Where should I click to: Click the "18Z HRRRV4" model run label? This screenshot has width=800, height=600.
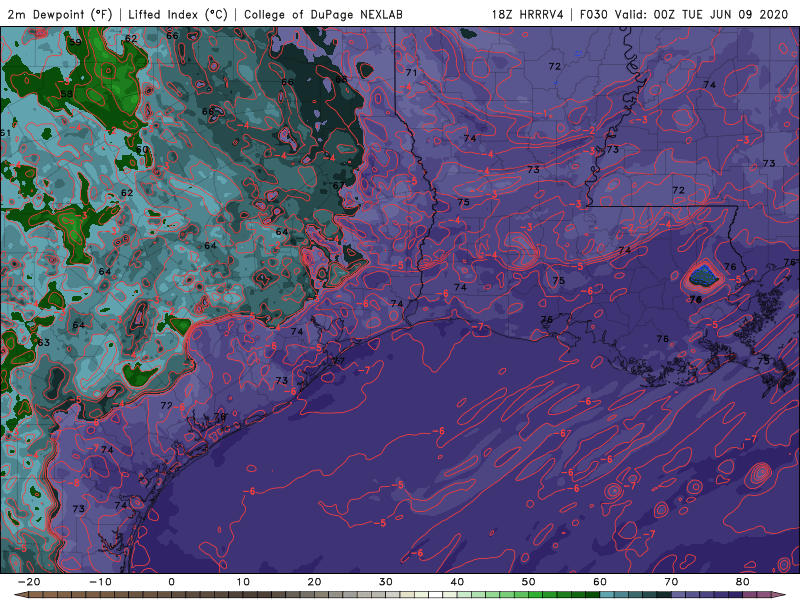pos(528,14)
